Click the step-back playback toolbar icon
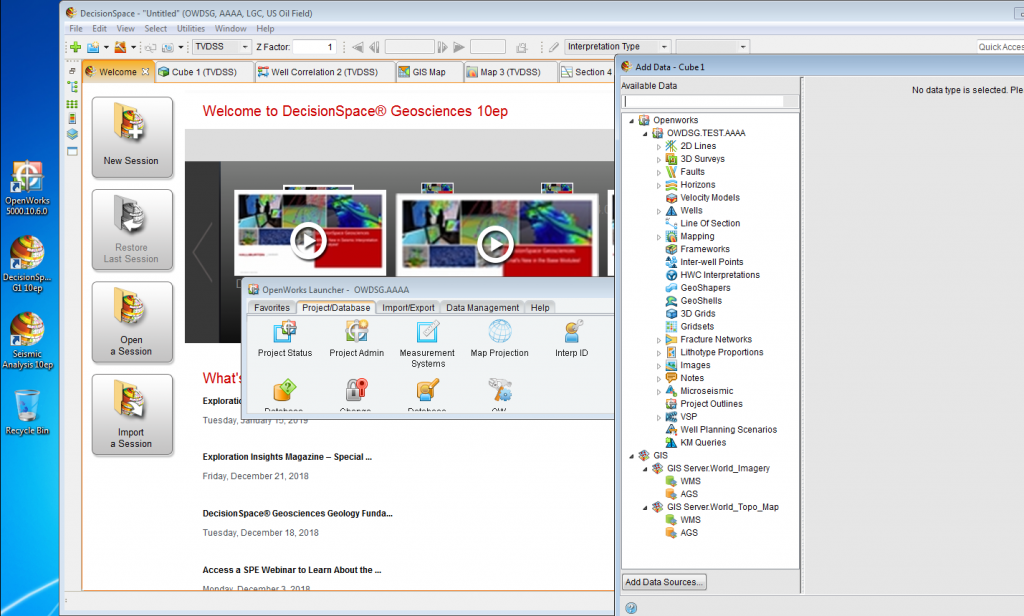The height and width of the screenshot is (616, 1024). click(x=374, y=47)
